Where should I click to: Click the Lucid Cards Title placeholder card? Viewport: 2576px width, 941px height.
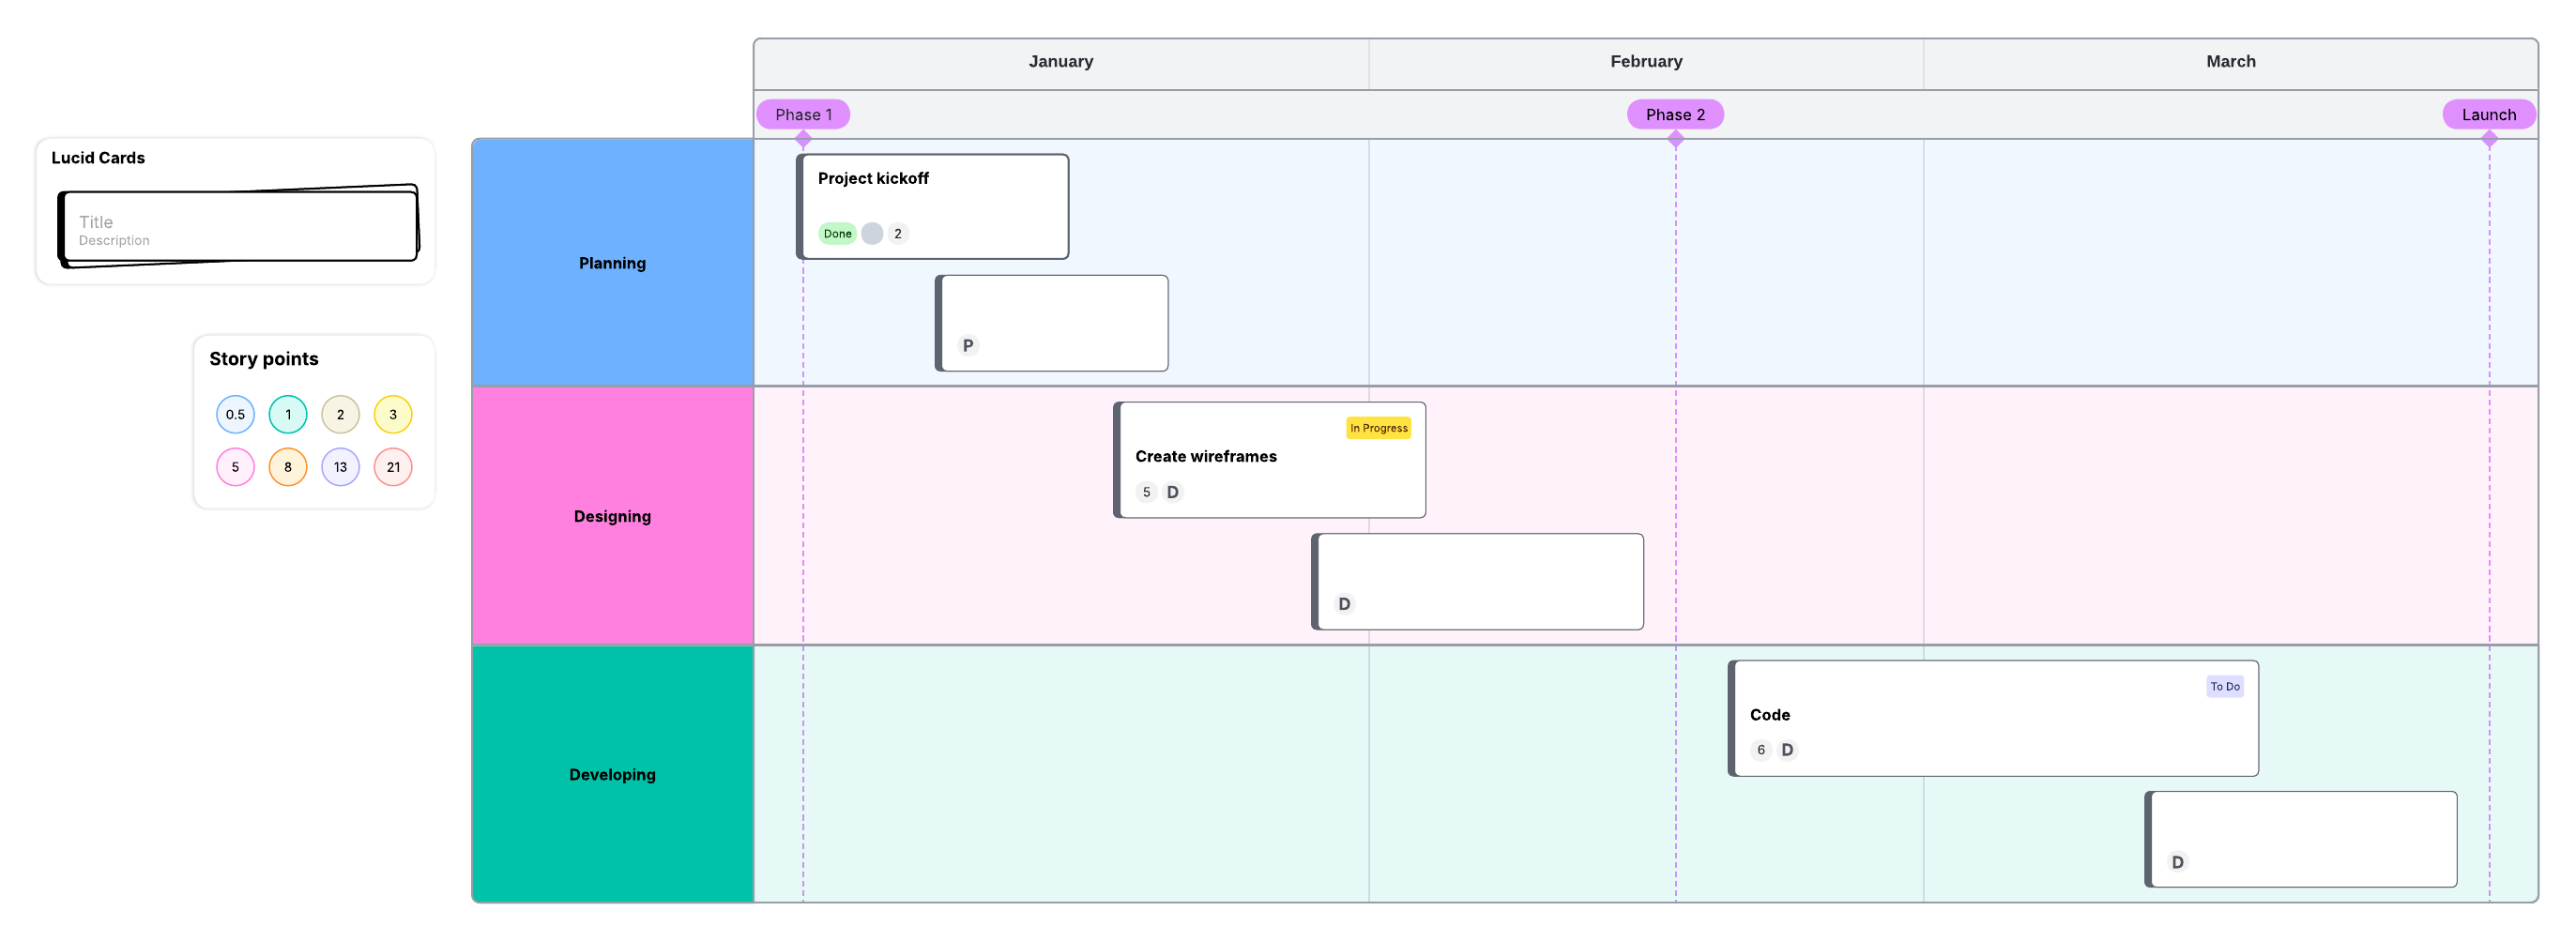238,228
